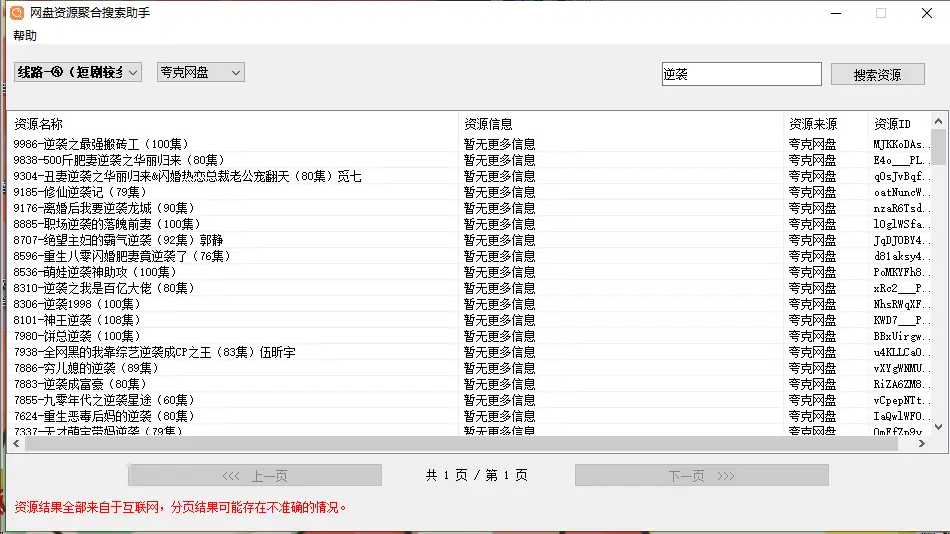
Task: Click the 资源ID column header
Action: [x=892, y=124]
